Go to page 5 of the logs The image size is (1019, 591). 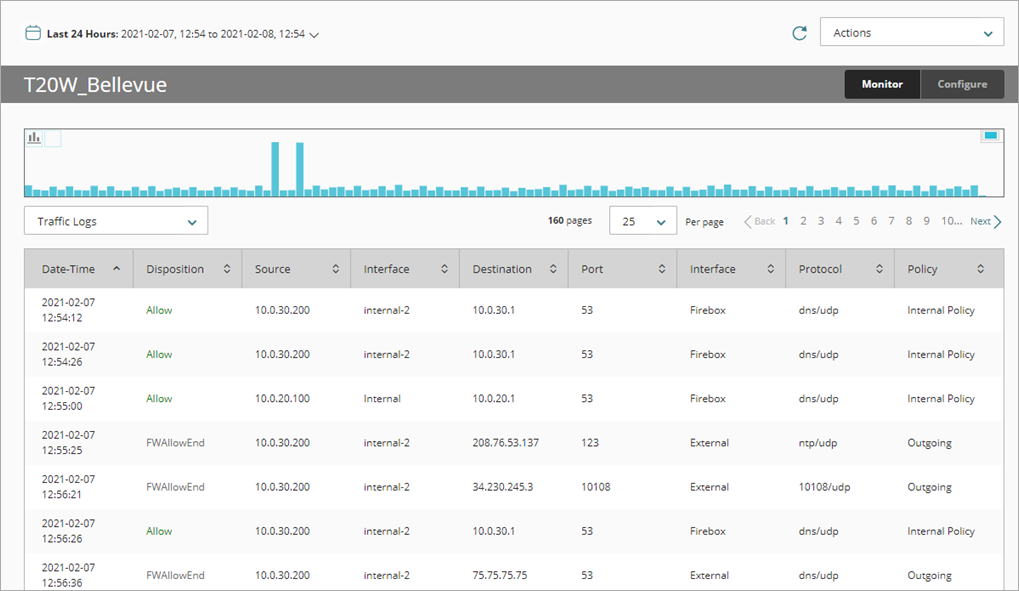tap(855, 221)
